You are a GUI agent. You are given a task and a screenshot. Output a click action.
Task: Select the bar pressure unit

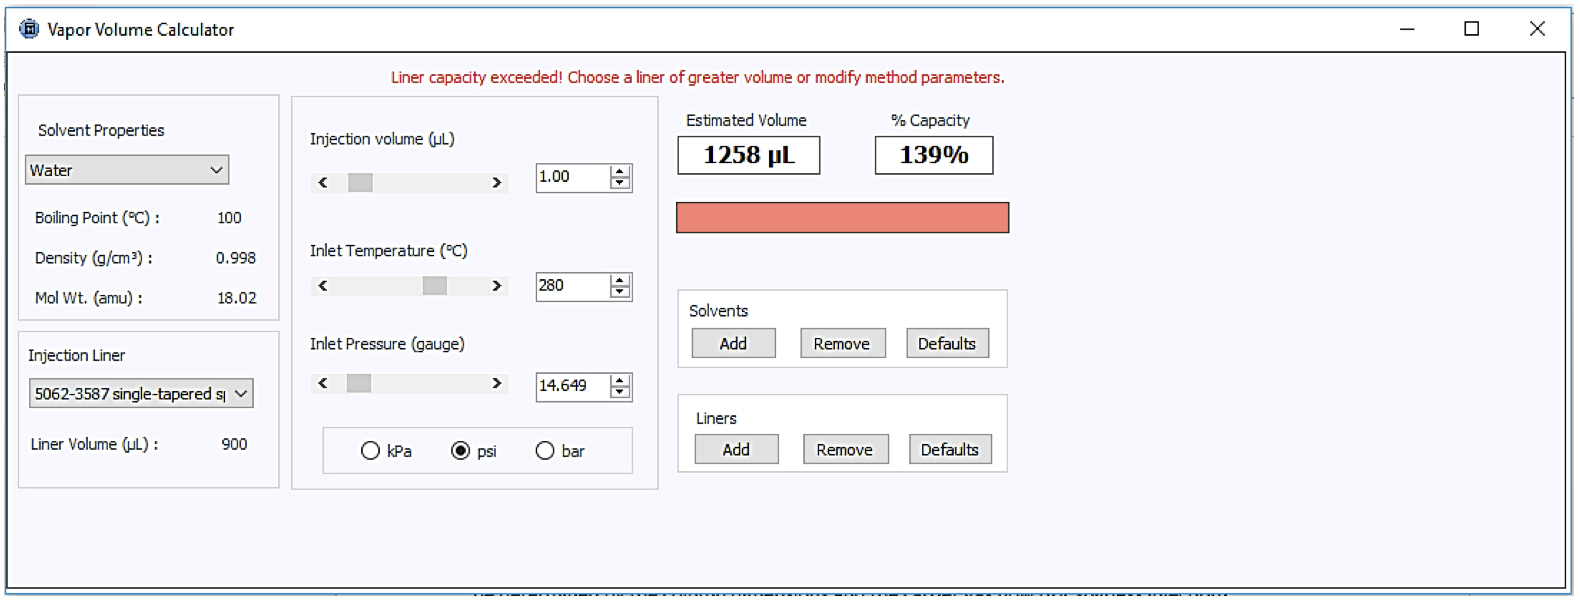(545, 451)
